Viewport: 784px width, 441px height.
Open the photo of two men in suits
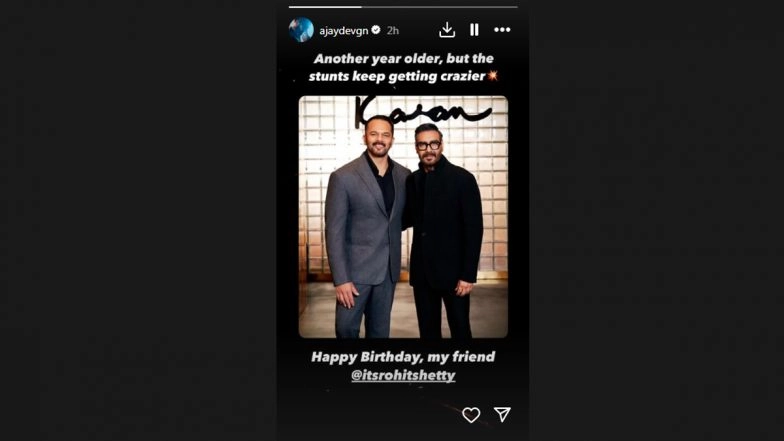click(x=404, y=216)
